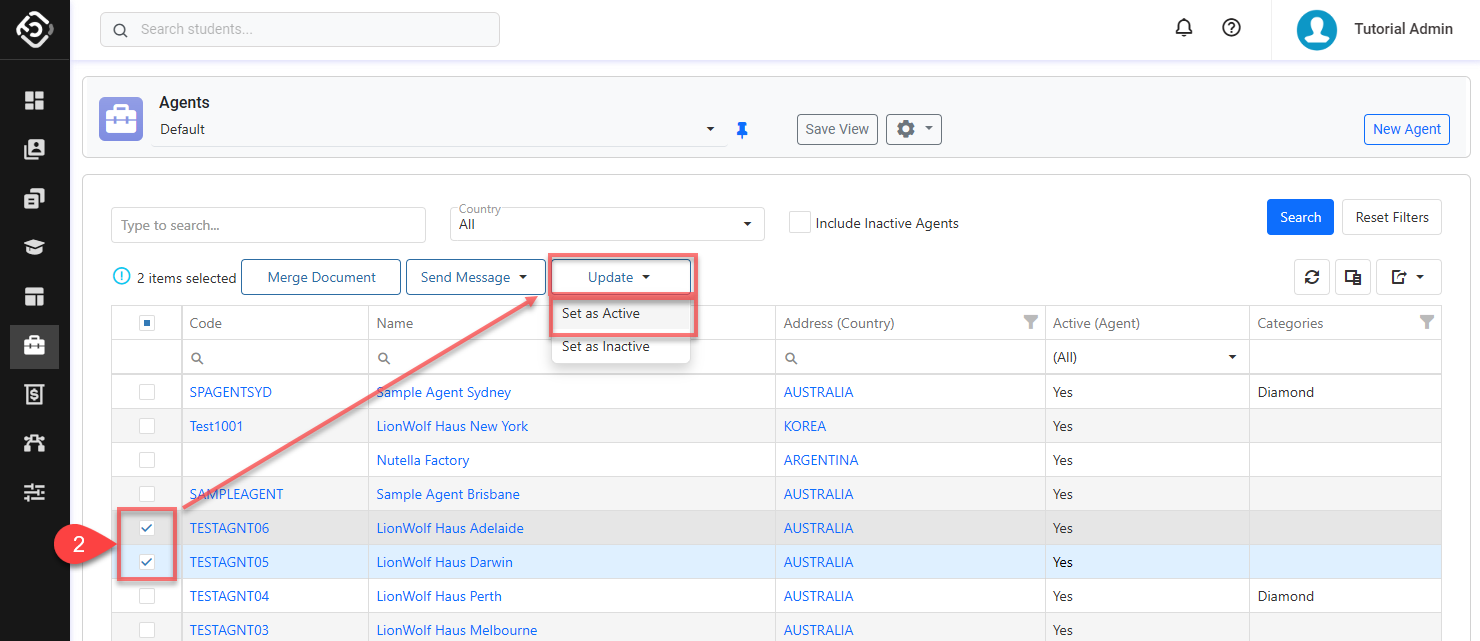Viewport: 1480px width, 641px height.
Task: Open the Send Message dropdown
Action: (x=475, y=277)
